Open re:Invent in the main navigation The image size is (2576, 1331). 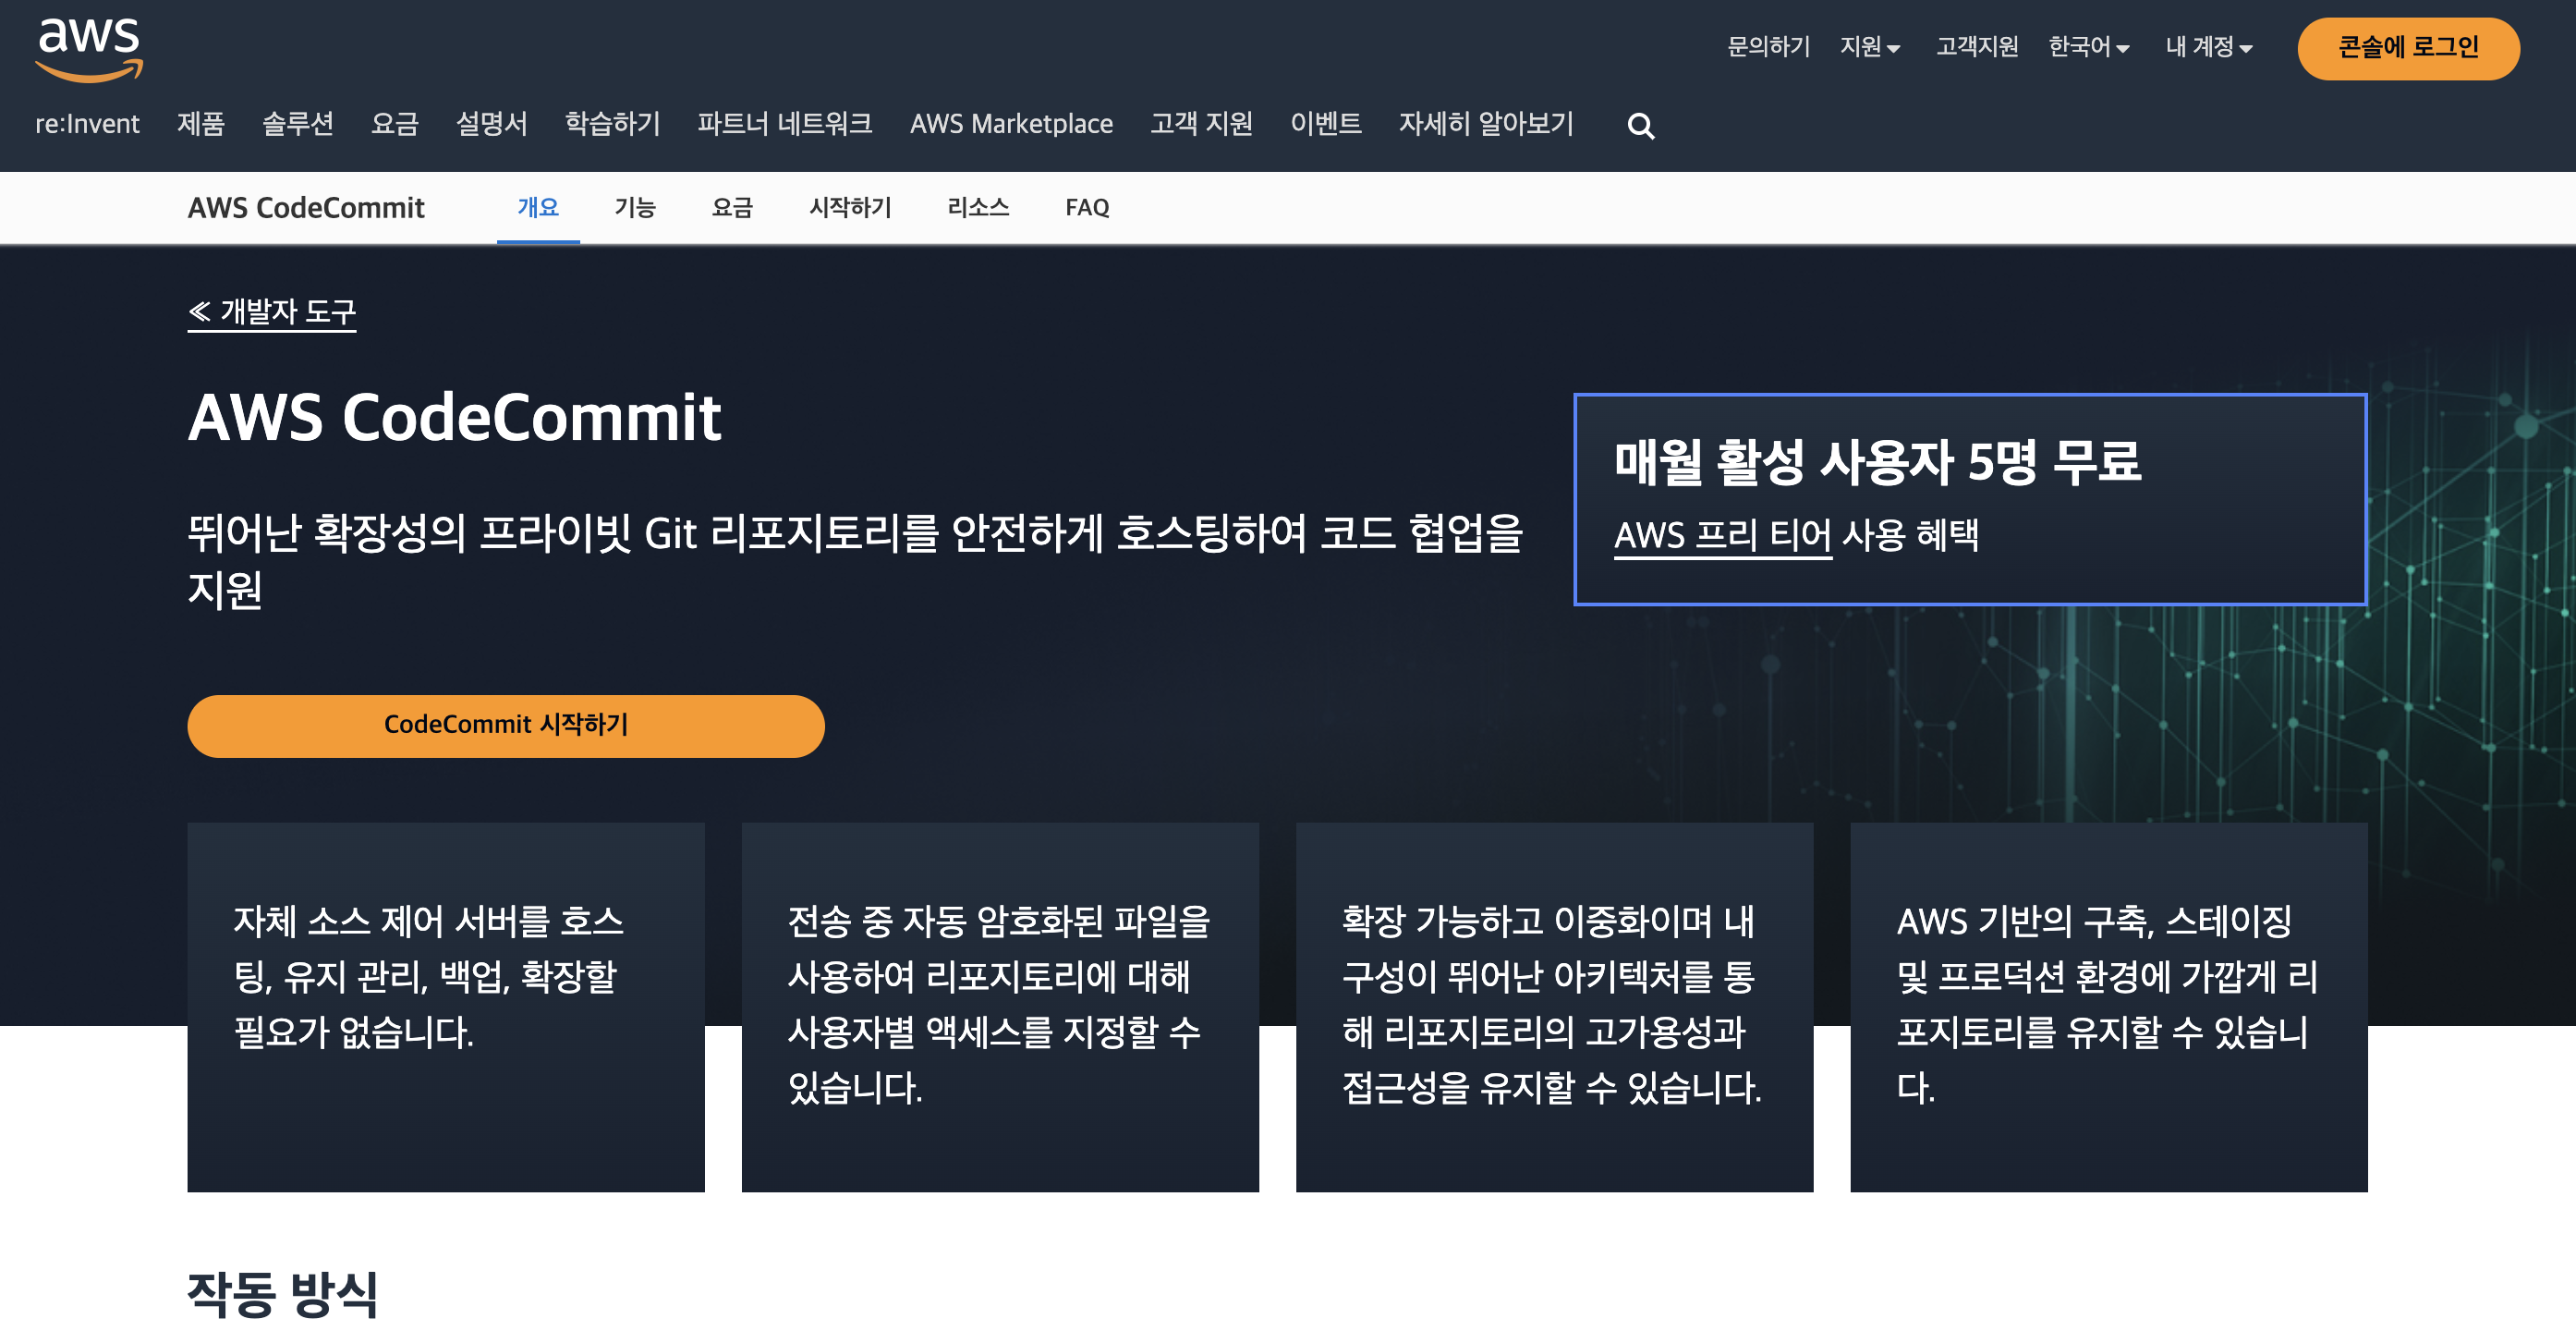click(x=87, y=124)
